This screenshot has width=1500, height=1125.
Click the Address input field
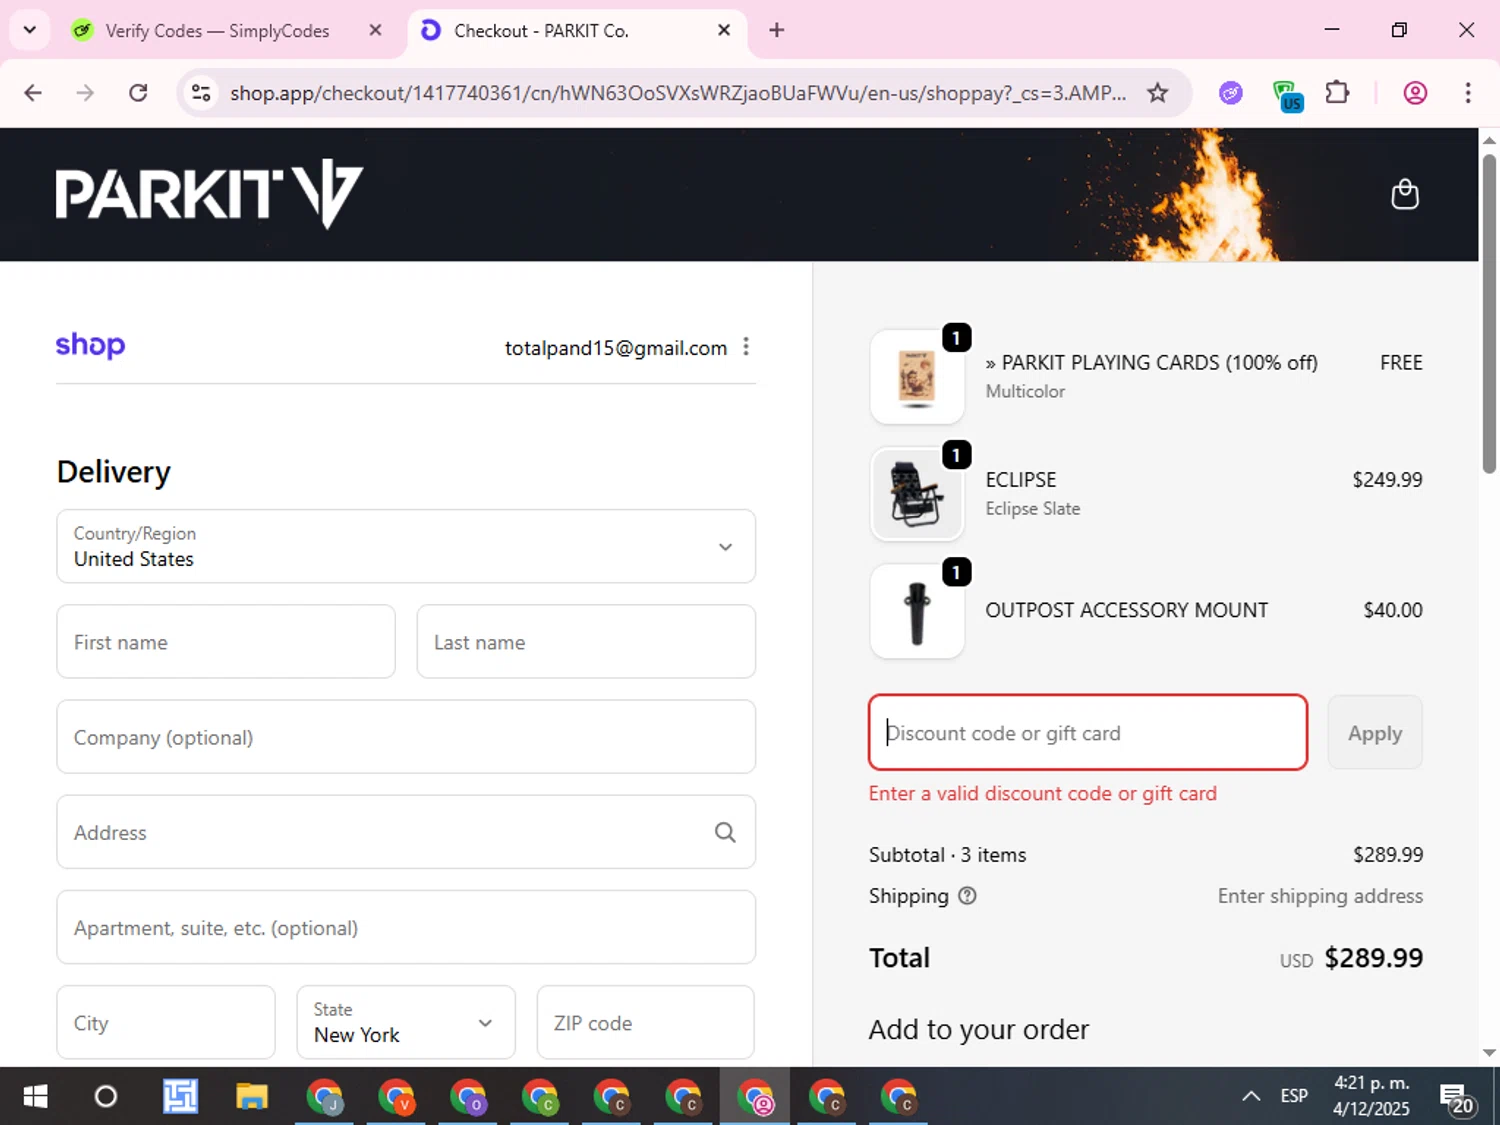(406, 832)
